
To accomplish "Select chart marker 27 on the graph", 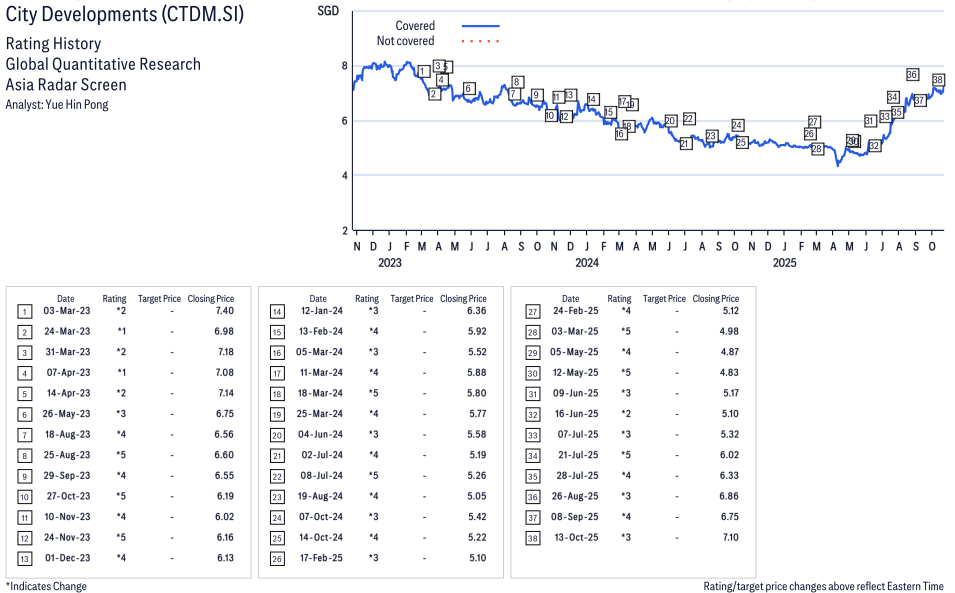I will tap(814, 121).
